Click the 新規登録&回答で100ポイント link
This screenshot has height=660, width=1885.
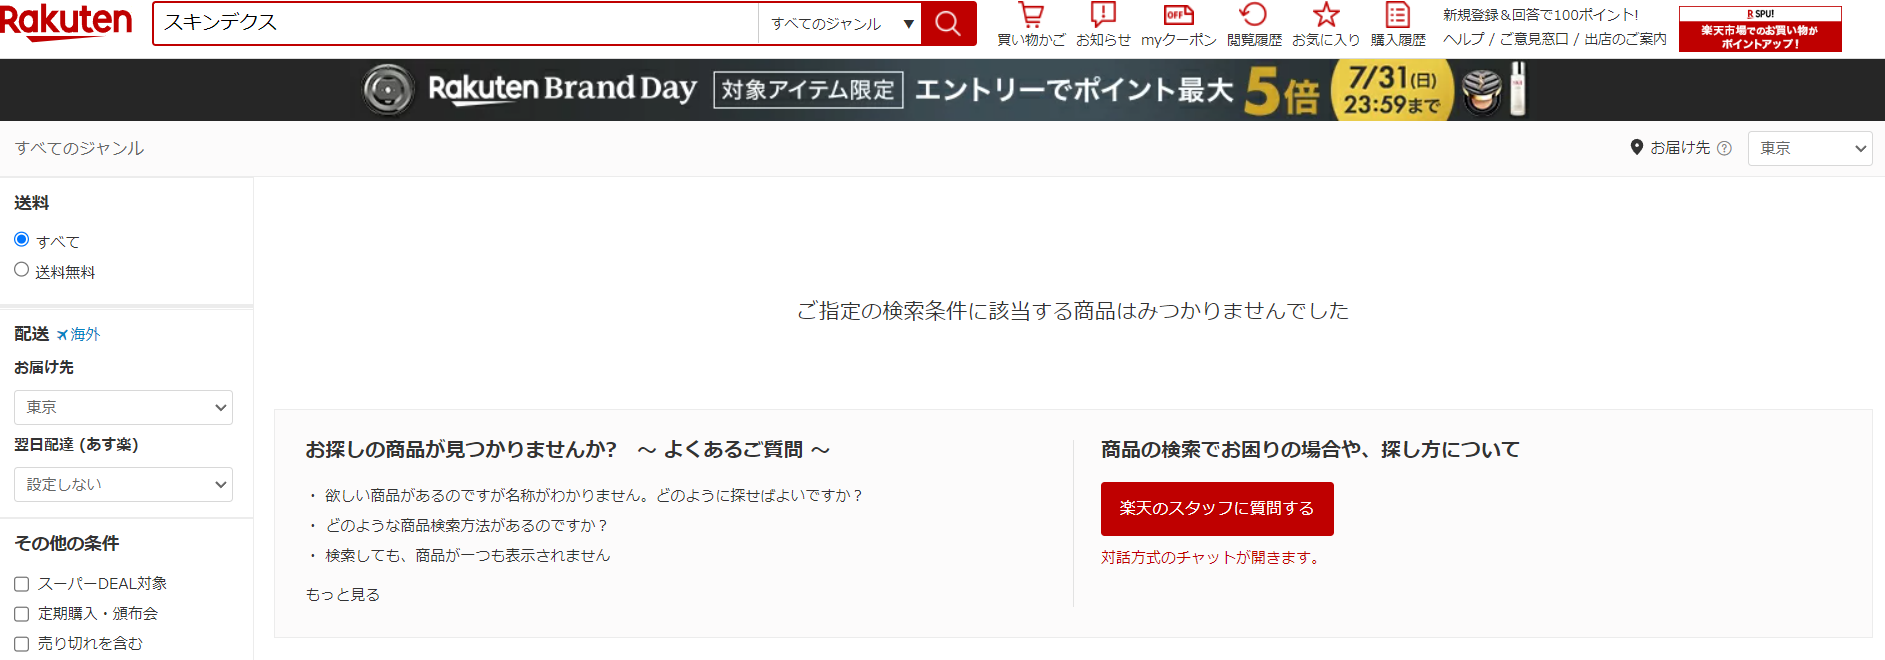click(1540, 15)
